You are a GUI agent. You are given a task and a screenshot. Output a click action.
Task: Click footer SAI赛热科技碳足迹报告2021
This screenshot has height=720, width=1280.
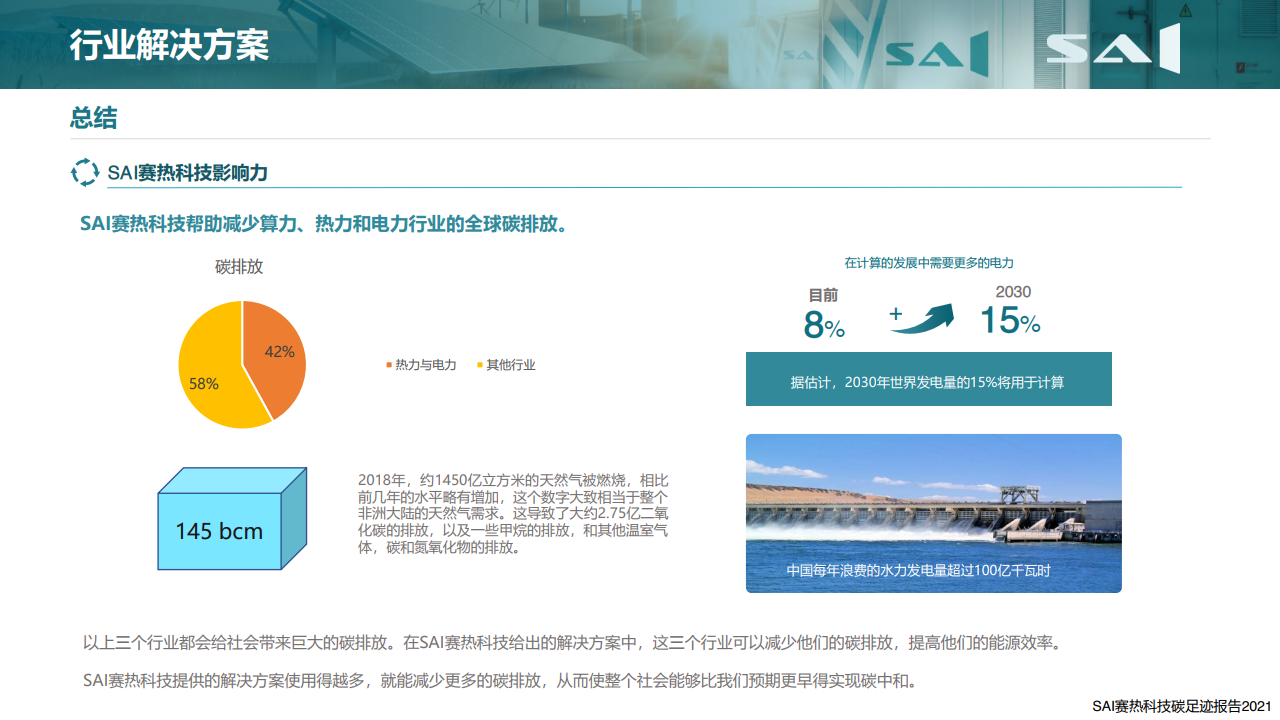pyautogui.click(x=1182, y=706)
